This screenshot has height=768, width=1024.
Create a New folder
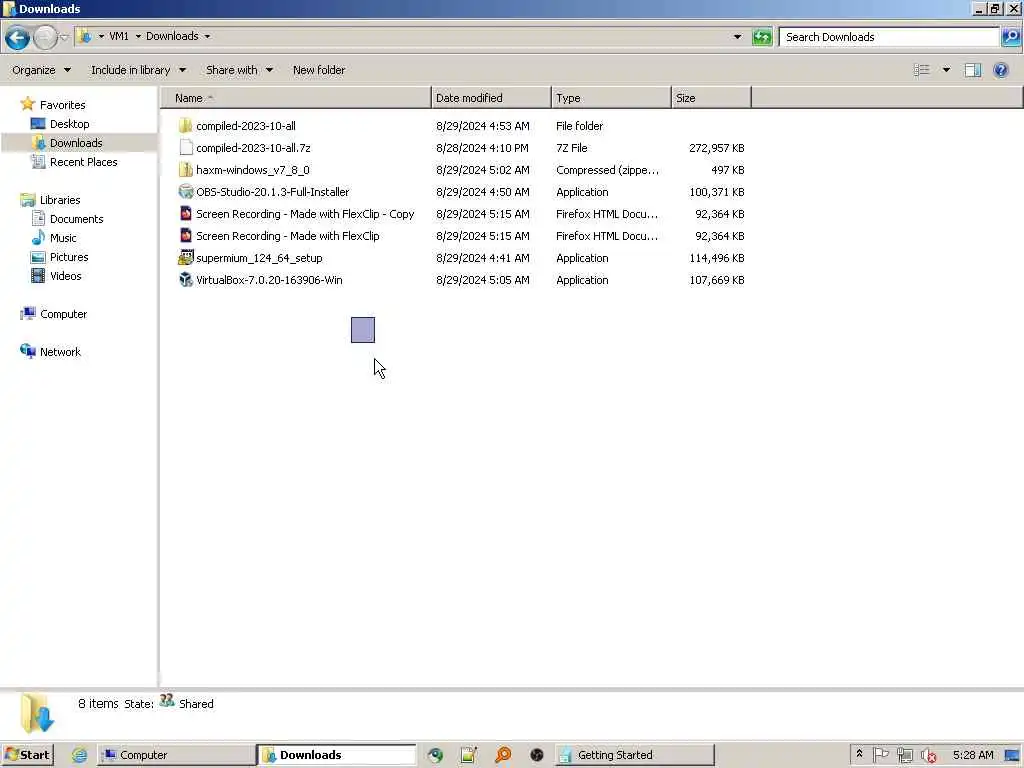pyautogui.click(x=319, y=70)
